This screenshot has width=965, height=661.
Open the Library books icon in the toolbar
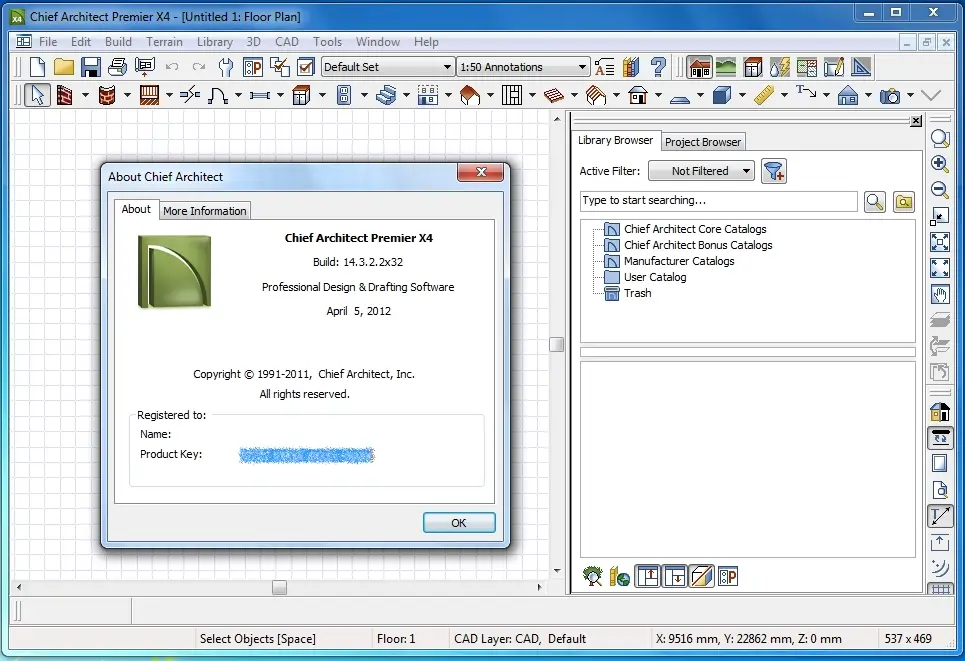coord(631,66)
